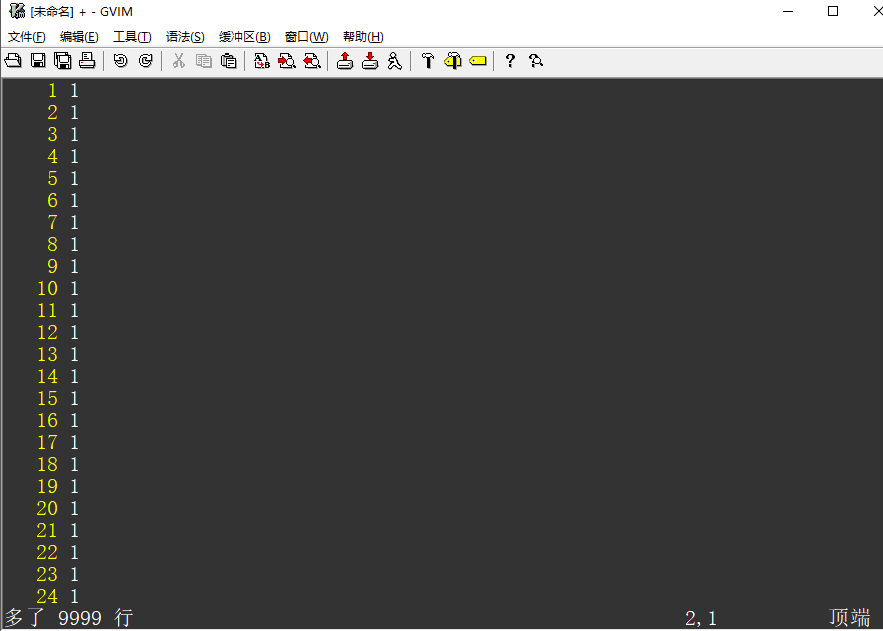
Task: Click the Find Previous icon
Action: [x=311, y=61]
